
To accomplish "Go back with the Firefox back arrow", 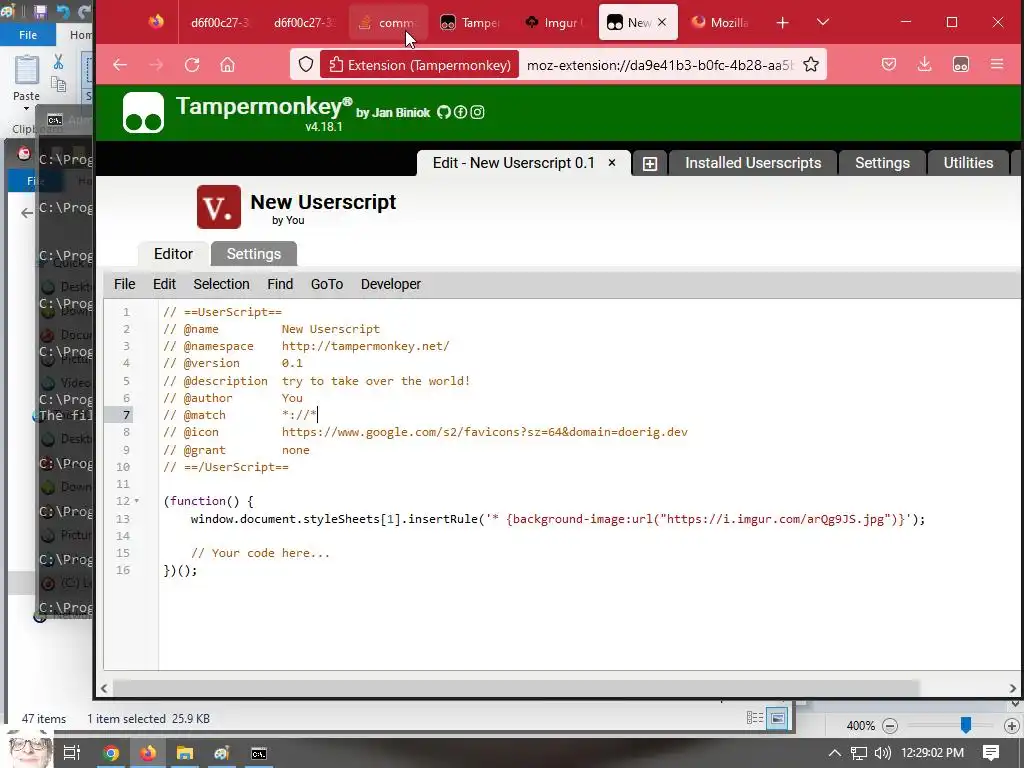I will coord(120,65).
